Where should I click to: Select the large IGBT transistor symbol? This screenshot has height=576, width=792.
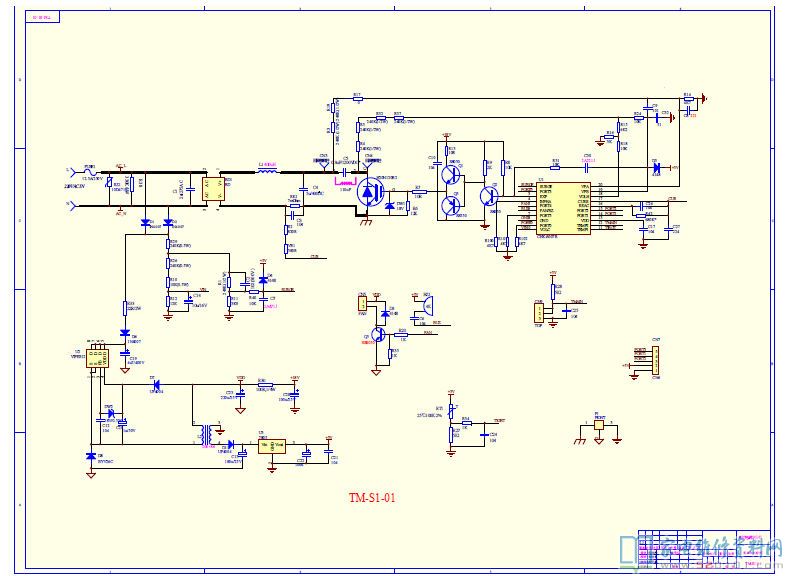[x=370, y=192]
